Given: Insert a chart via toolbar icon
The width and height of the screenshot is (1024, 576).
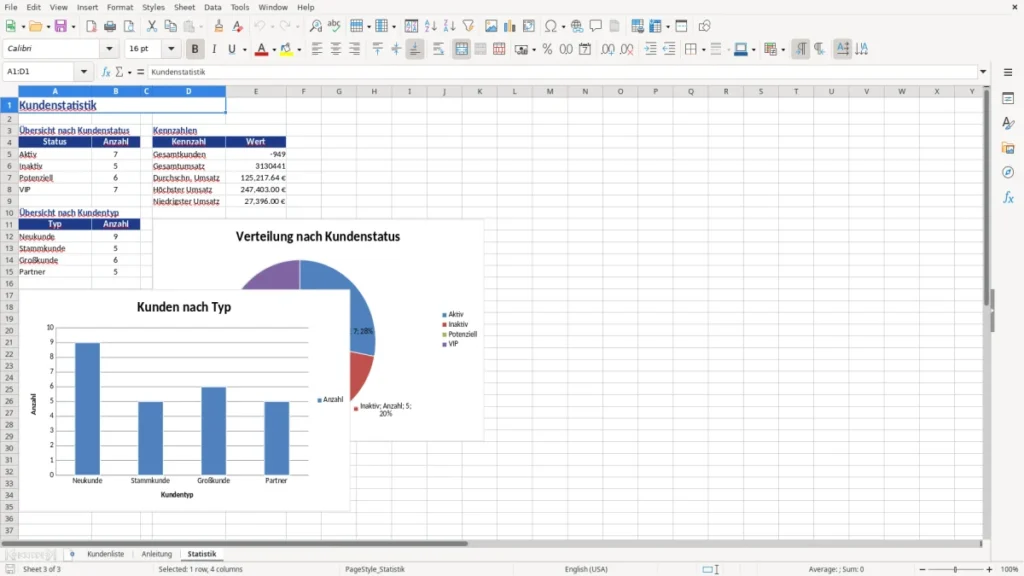Looking at the screenshot, I should point(509,26).
